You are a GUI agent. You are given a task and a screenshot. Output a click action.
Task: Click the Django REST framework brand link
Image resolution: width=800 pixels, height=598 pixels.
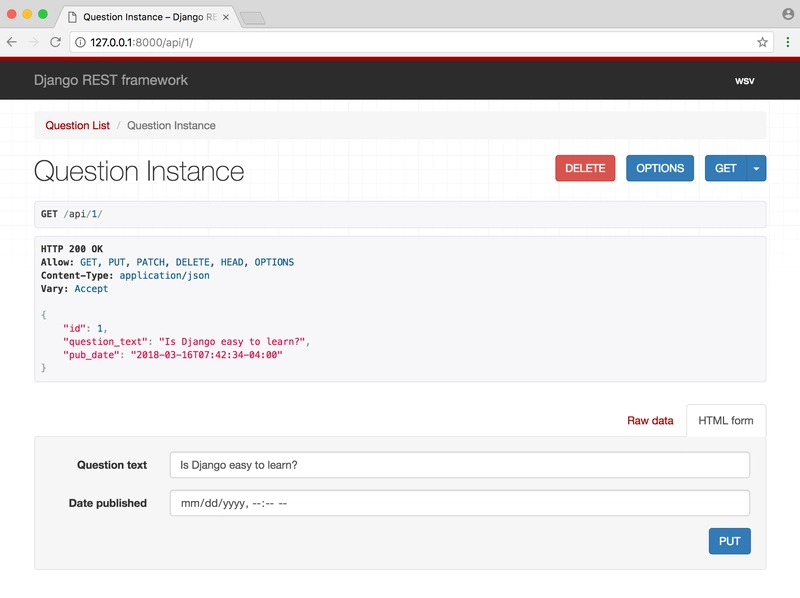pyautogui.click(x=111, y=80)
